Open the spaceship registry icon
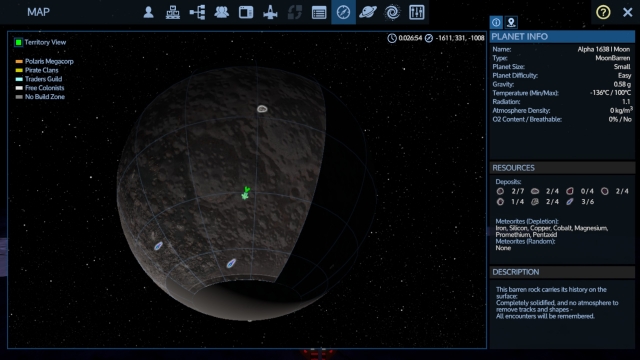 270,12
